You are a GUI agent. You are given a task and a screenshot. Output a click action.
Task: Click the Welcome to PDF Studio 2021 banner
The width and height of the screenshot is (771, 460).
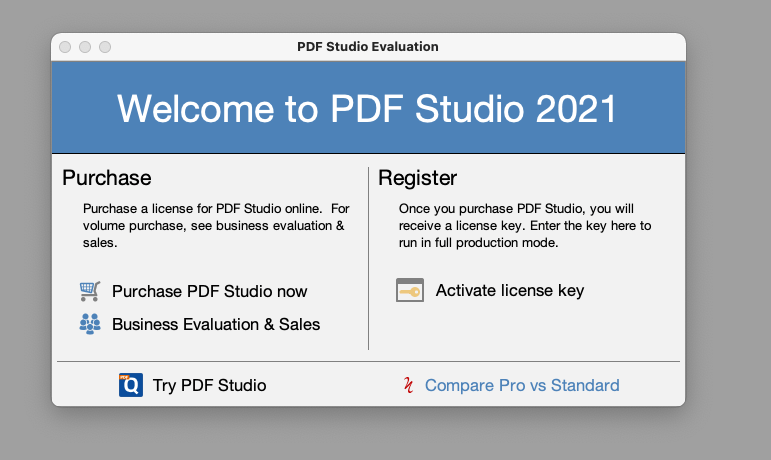click(x=367, y=108)
